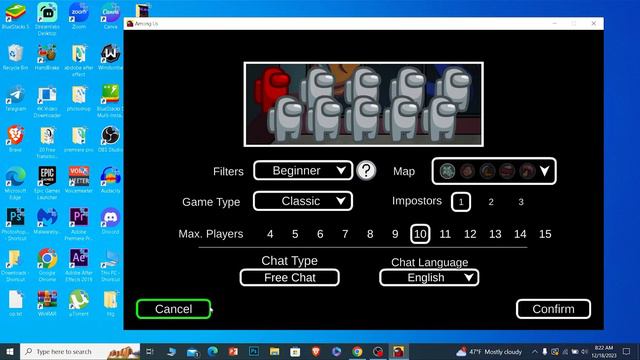Select the Brave desktop icon
Image resolution: width=640 pixels, height=360 pixels.
coord(16,139)
